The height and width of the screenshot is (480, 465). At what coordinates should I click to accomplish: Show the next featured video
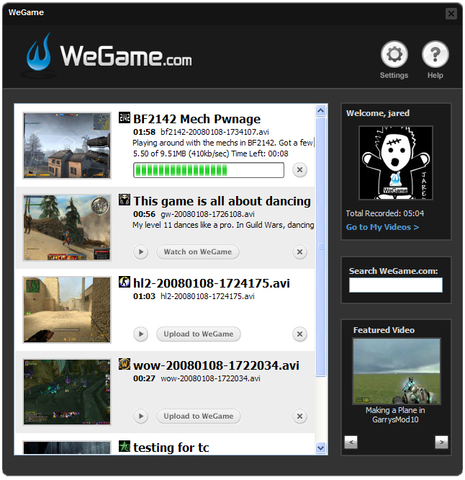click(441, 442)
